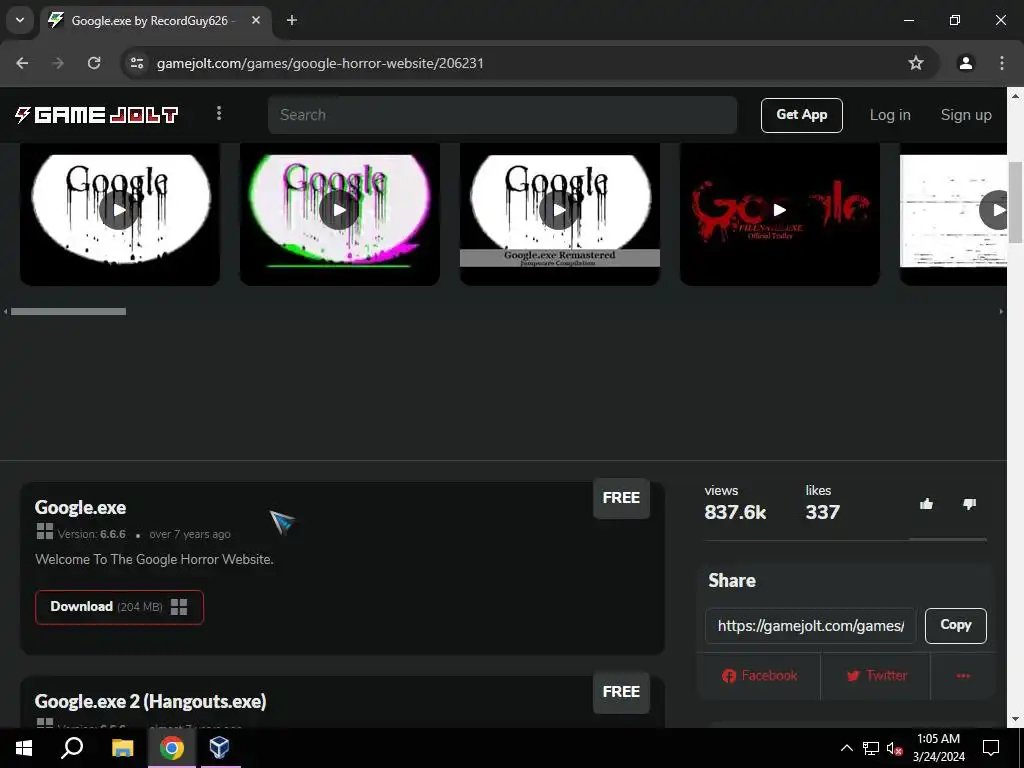The width and height of the screenshot is (1024, 768).
Task: Click the thumbs up like icon
Action: point(926,504)
